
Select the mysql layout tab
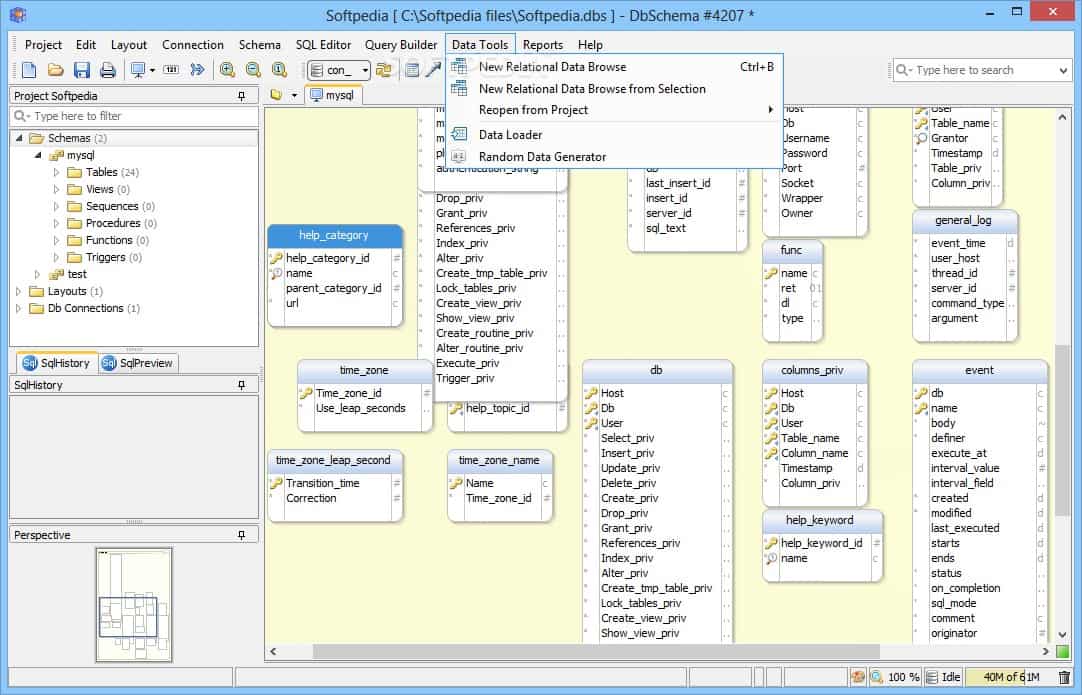click(x=333, y=95)
